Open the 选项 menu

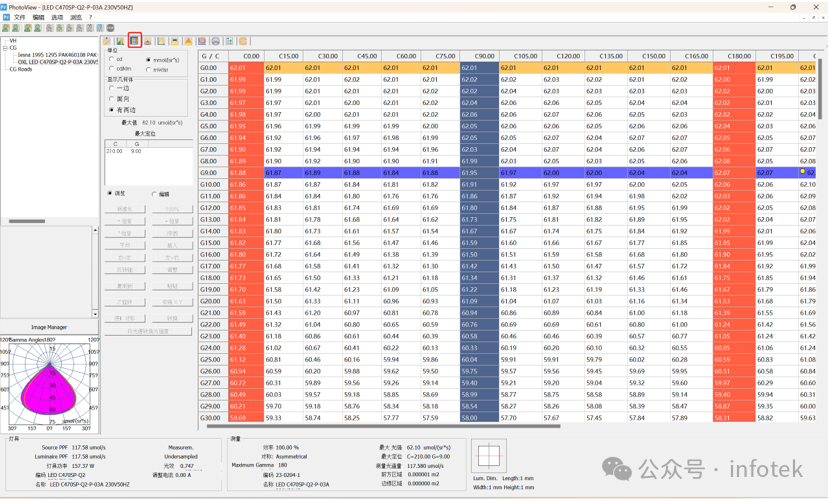pos(57,17)
